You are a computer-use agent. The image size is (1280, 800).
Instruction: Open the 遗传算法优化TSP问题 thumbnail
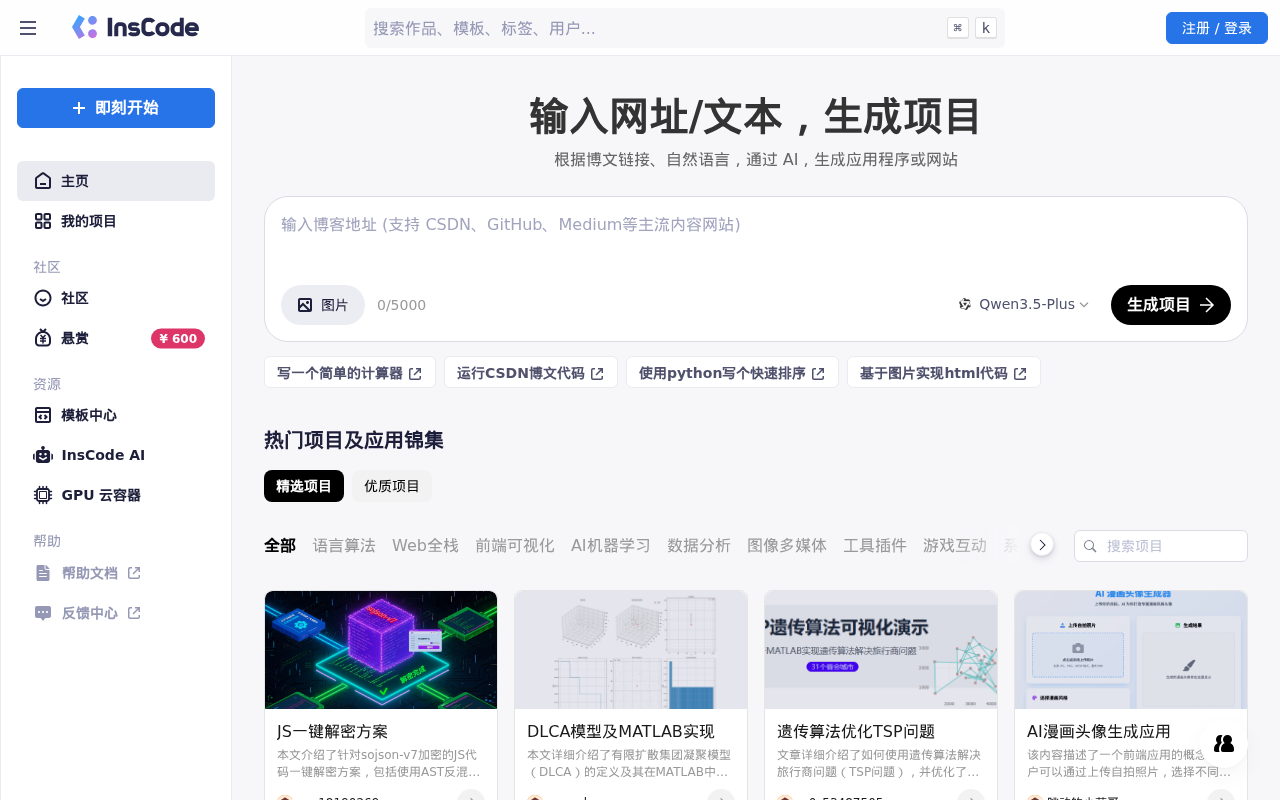pos(881,650)
